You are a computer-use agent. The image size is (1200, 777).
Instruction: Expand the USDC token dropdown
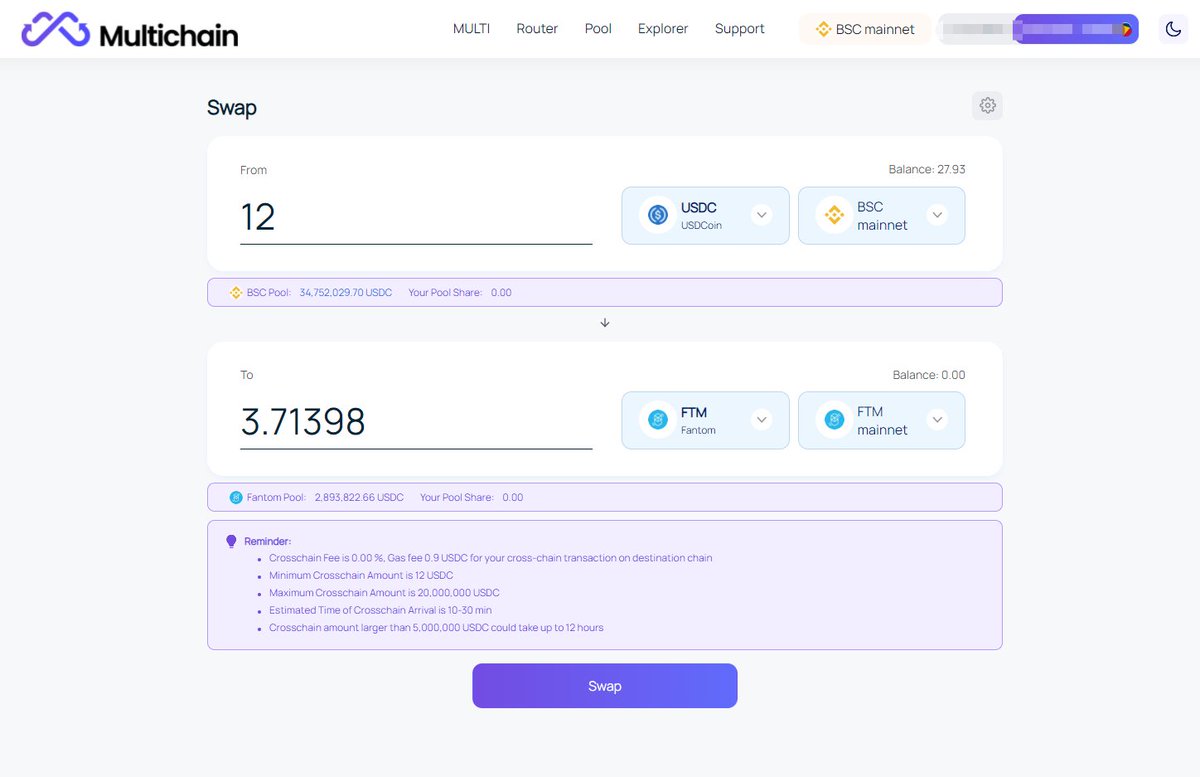point(761,214)
